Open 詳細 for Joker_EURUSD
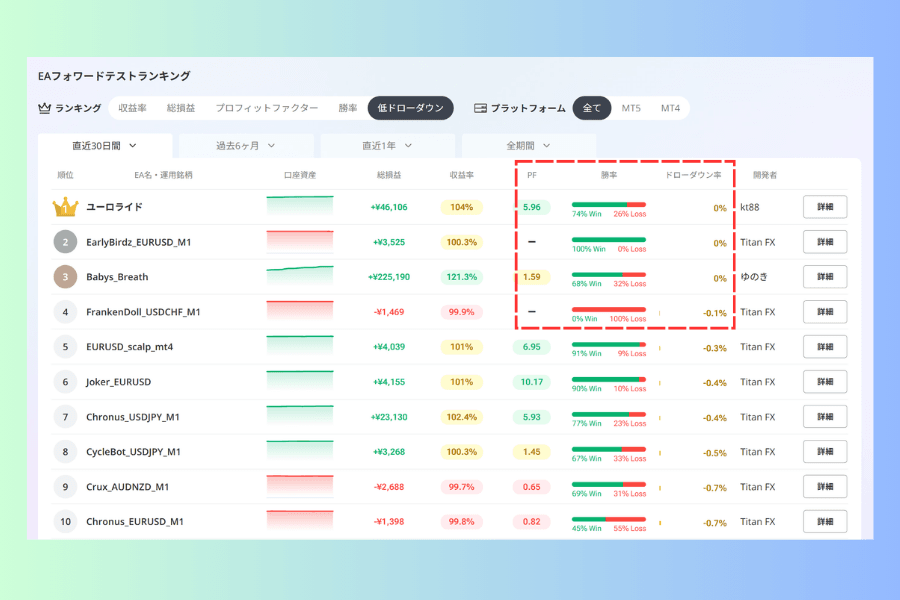 [825, 382]
